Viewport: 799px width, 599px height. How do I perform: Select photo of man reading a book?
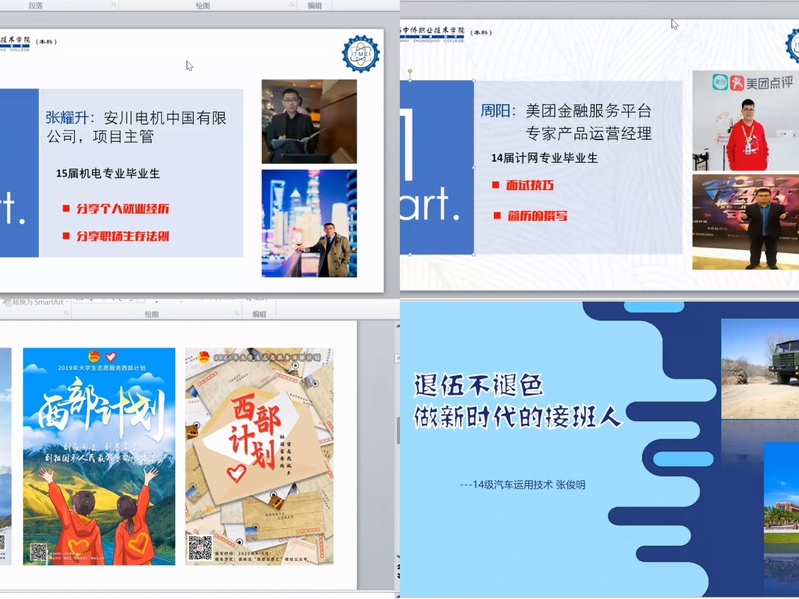309,121
